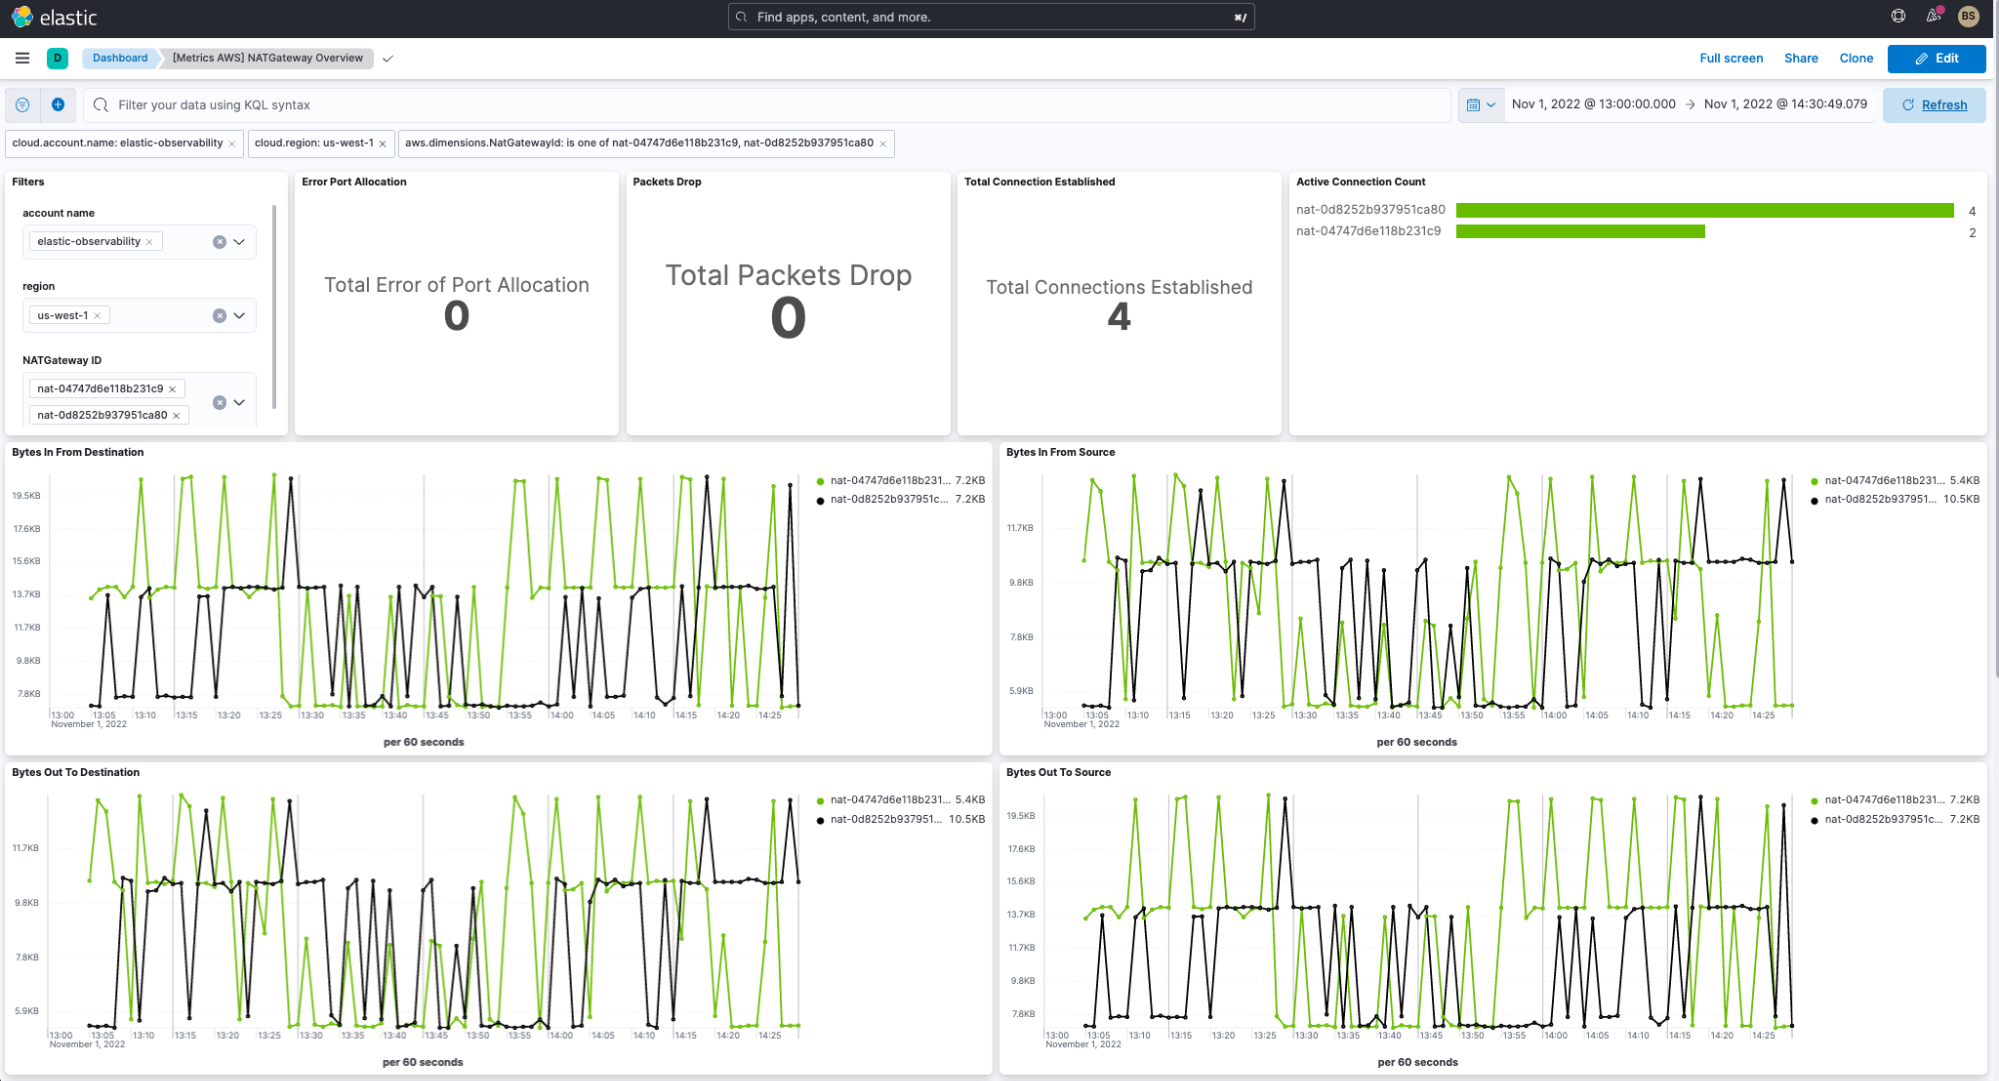Screen dimensions: 1999x1081
Task: Click the Clone icon for dashboard
Action: (x=1857, y=57)
